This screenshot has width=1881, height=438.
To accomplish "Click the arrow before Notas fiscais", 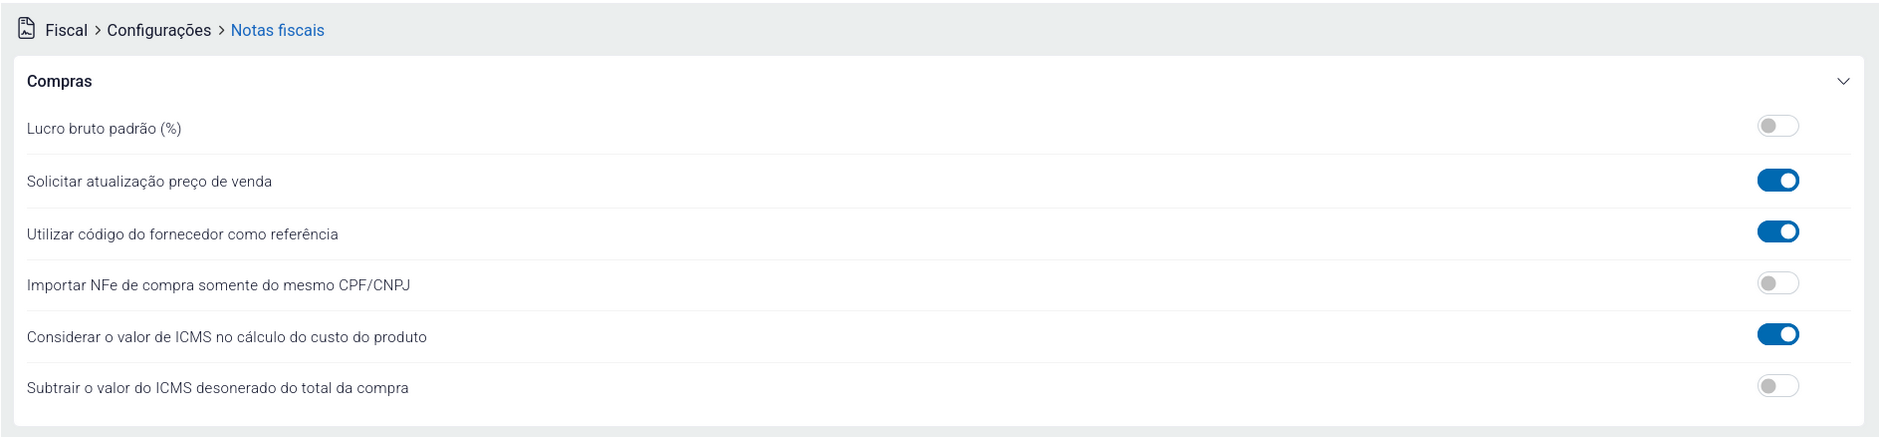I will tap(221, 31).
